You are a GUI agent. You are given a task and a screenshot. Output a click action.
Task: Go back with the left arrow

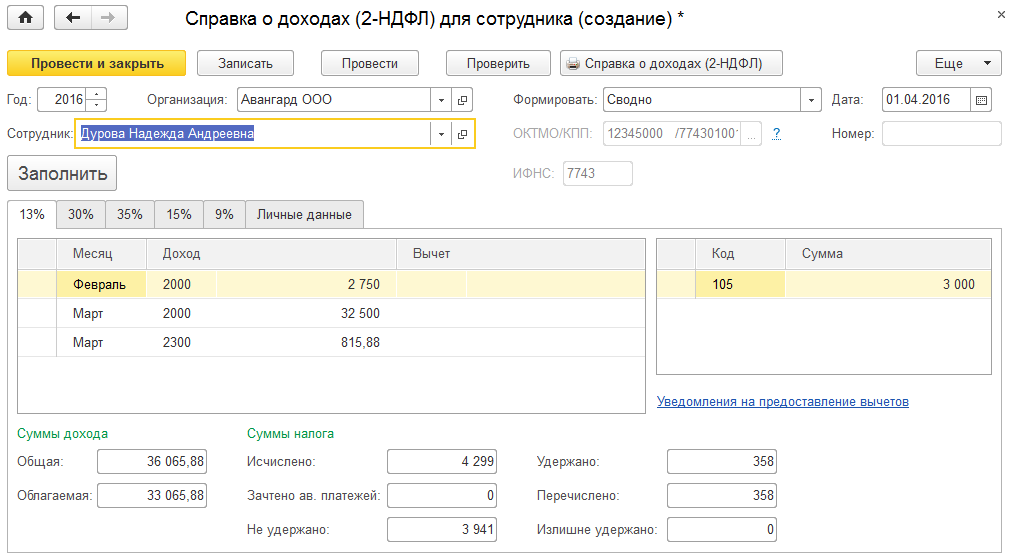(x=75, y=18)
